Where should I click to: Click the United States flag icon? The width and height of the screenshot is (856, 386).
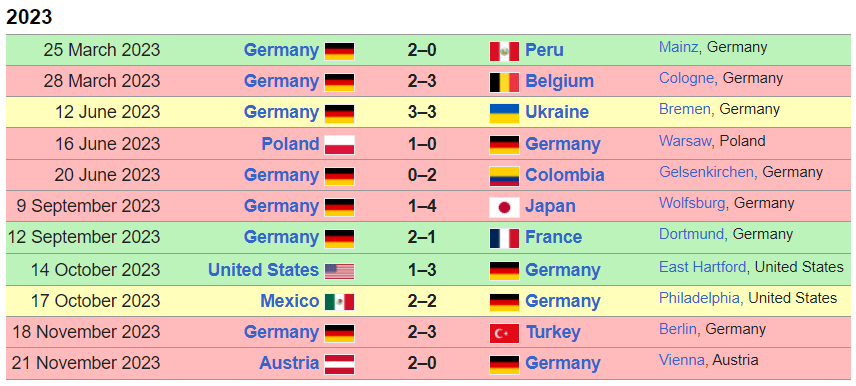(340, 271)
